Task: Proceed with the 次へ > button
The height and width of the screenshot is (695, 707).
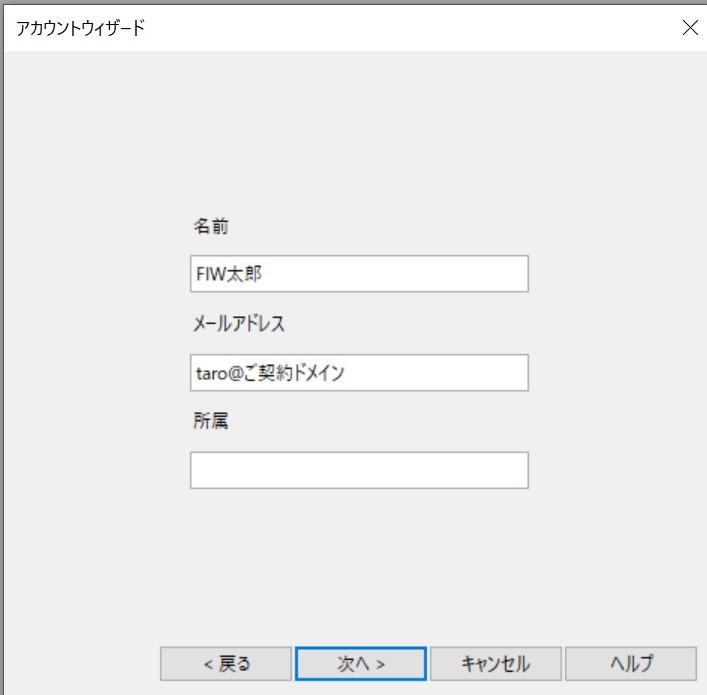Action: [361, 663]
